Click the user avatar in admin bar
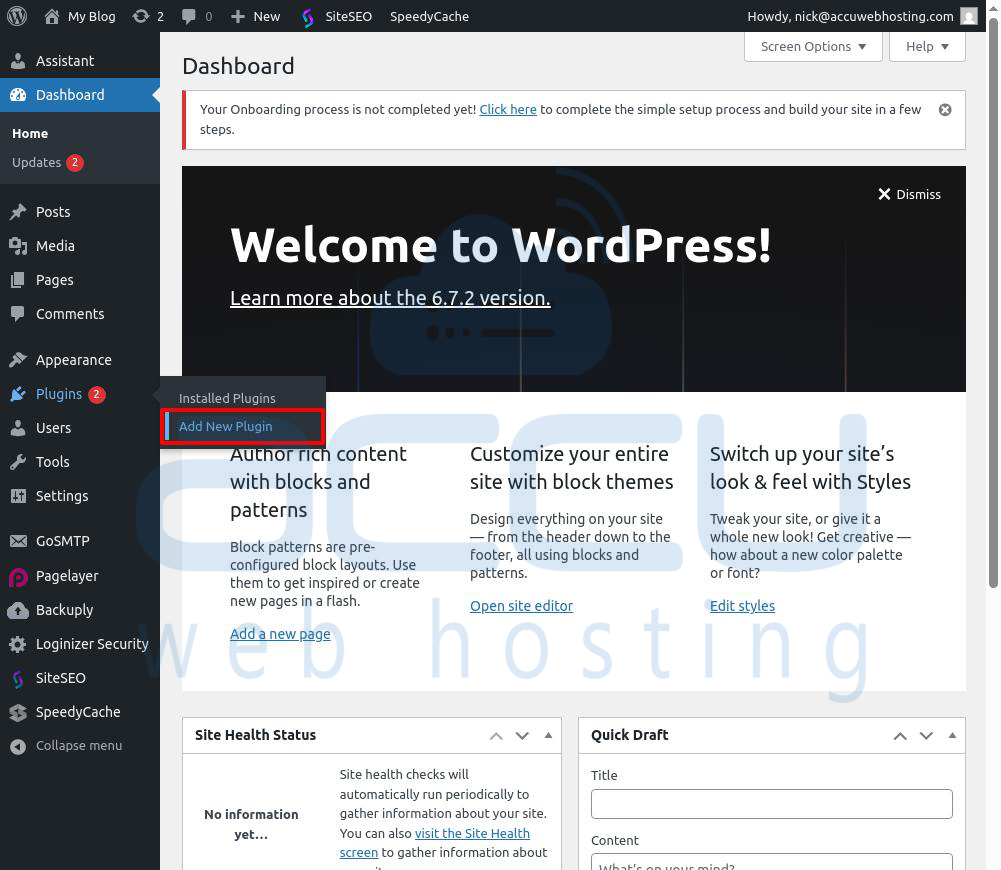Viewport: 1001px width, 870px height. 969,16
